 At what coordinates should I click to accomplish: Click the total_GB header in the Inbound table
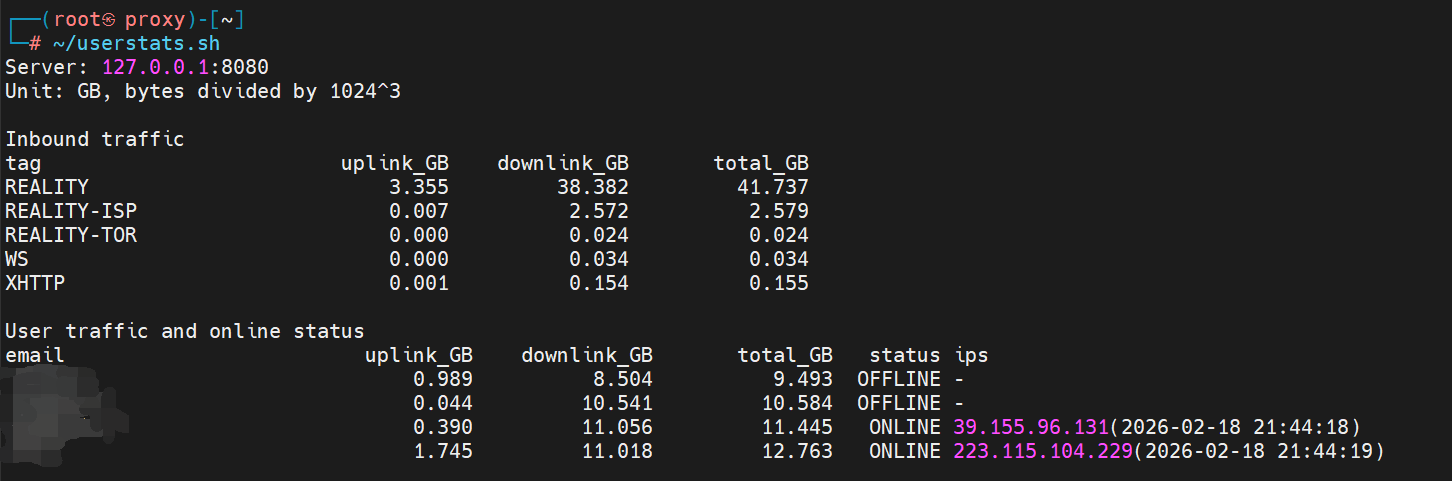point(761,163)
